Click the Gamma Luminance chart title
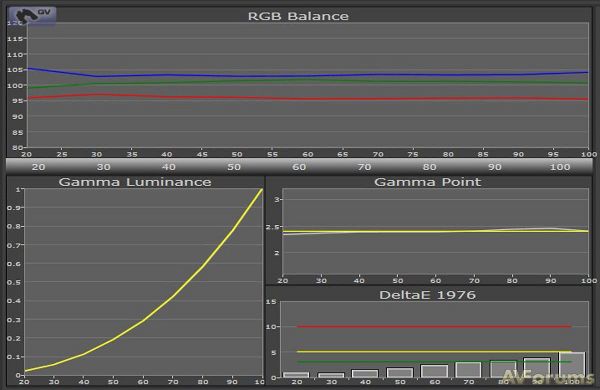The height and width of the screenshot is (390, 600). pos(135,182)
